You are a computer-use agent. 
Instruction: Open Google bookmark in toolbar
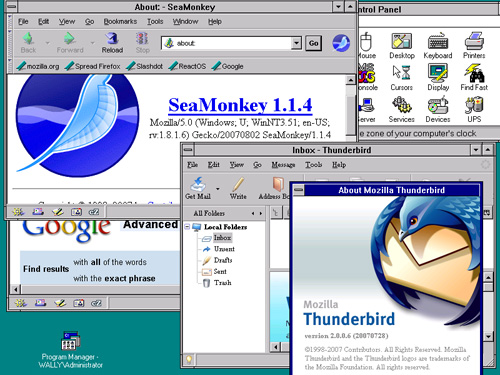coord(228,66)
